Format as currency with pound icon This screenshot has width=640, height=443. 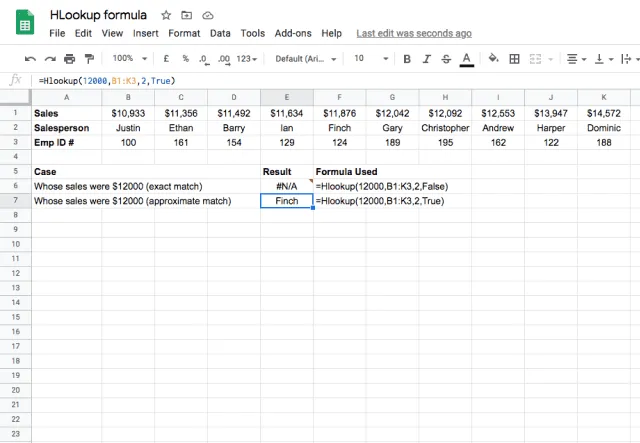[166, 59]
